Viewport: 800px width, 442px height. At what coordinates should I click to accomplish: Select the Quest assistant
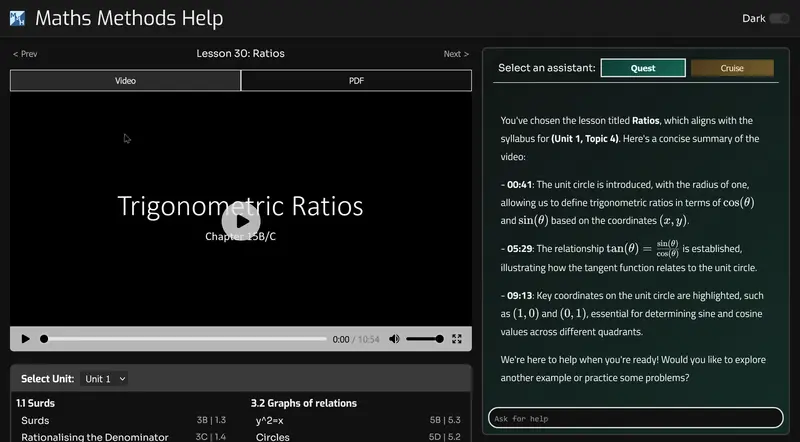[x=643, y=68]
